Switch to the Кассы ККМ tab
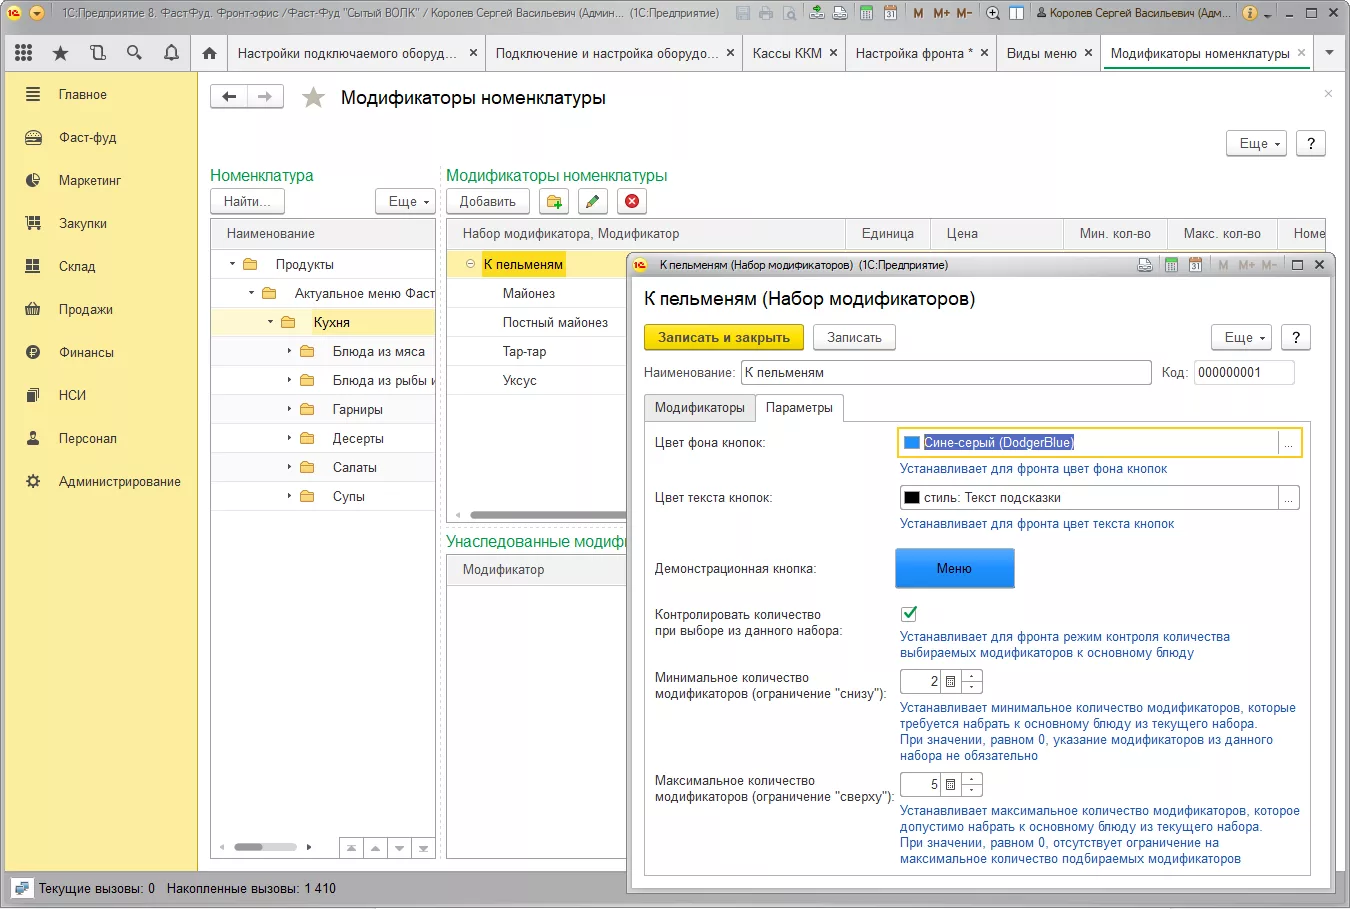Image resolution: width=1350 pixels, height=909 pixels. click(787, 53)
